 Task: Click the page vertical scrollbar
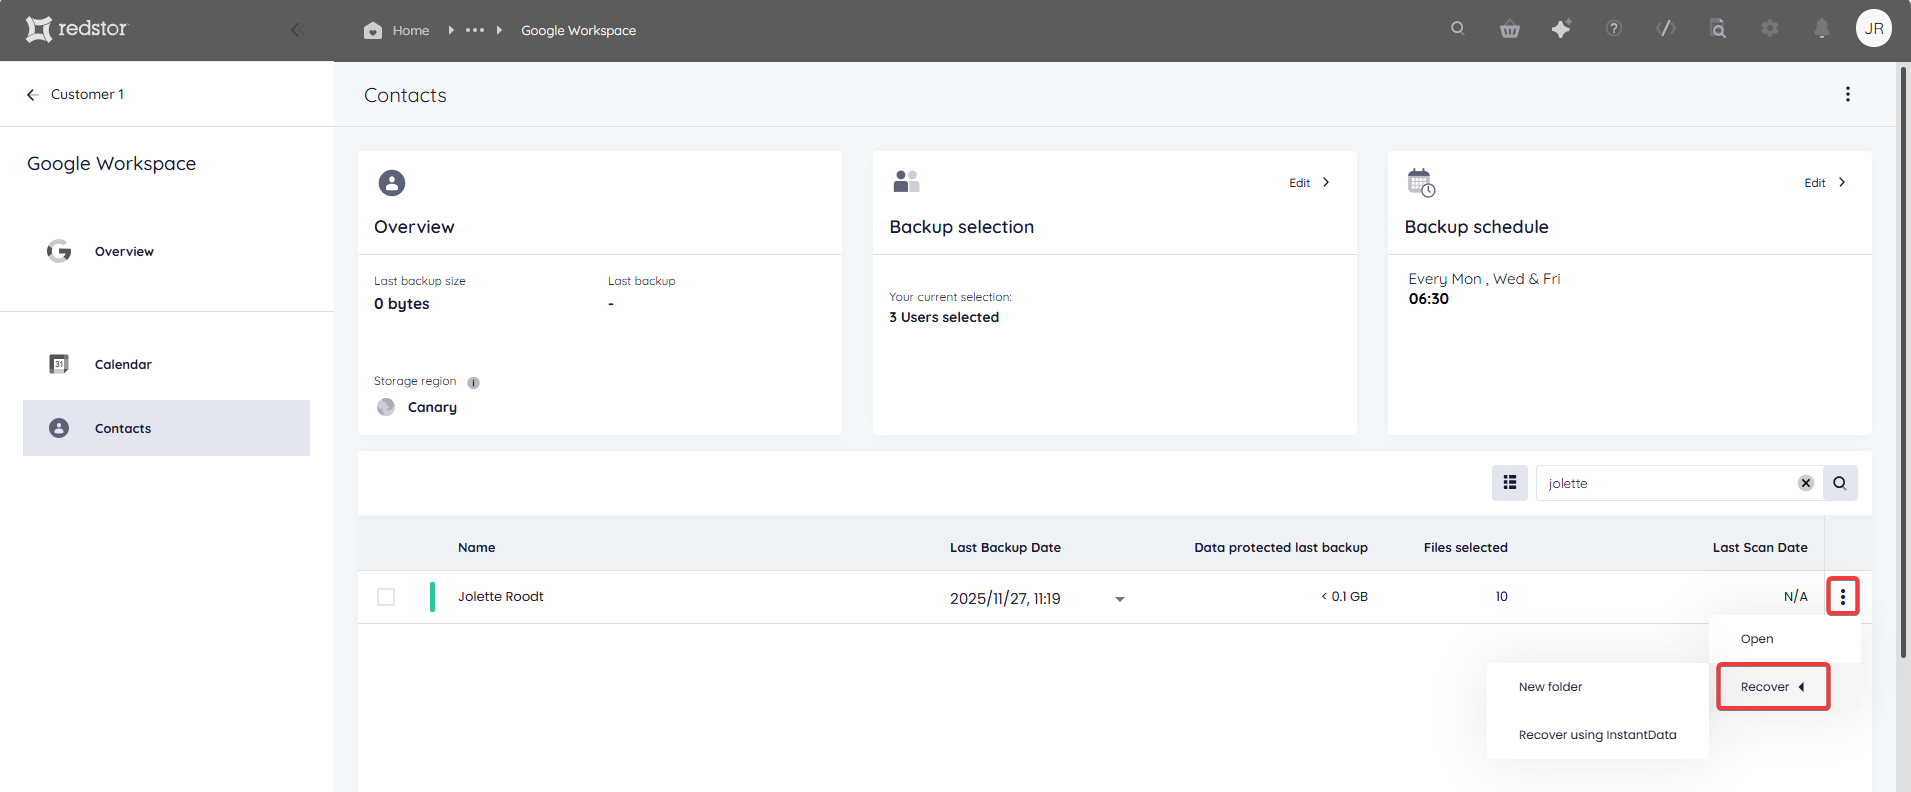click(x=1903, y=360)
